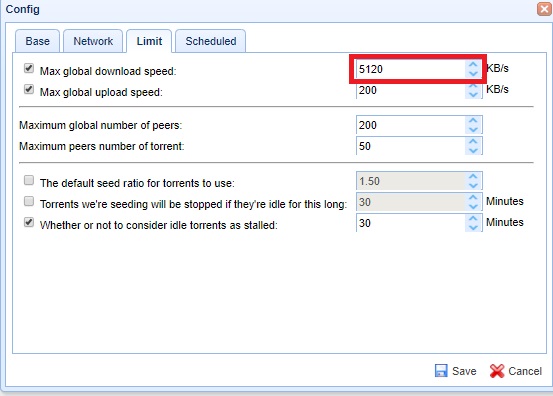Screen dimensions: 553x396
Task: Toggle Max global download speed checkbox
Action: tap(29, 68)
